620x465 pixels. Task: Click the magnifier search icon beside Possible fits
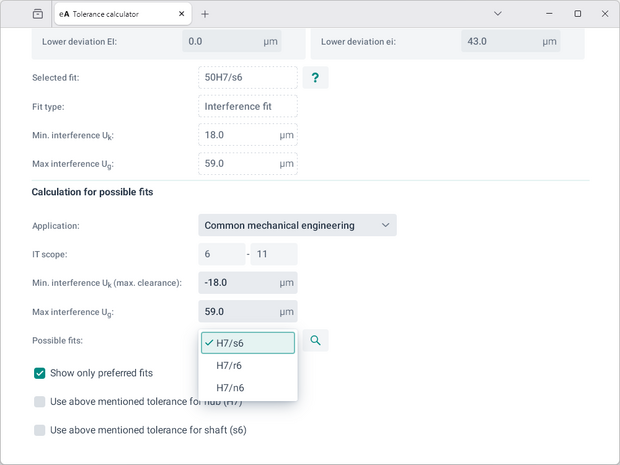315,341
